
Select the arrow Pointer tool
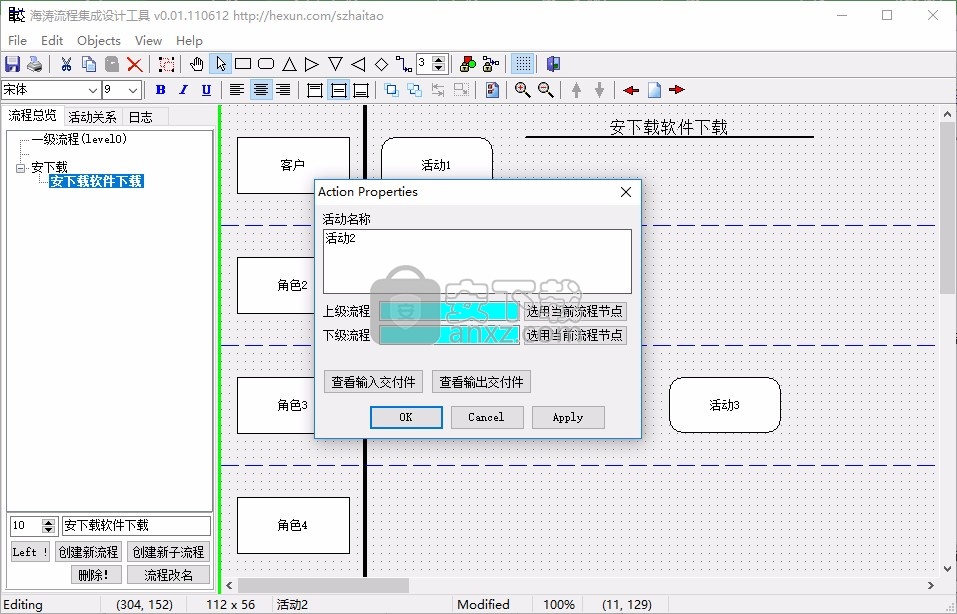(x=220, y=63)
